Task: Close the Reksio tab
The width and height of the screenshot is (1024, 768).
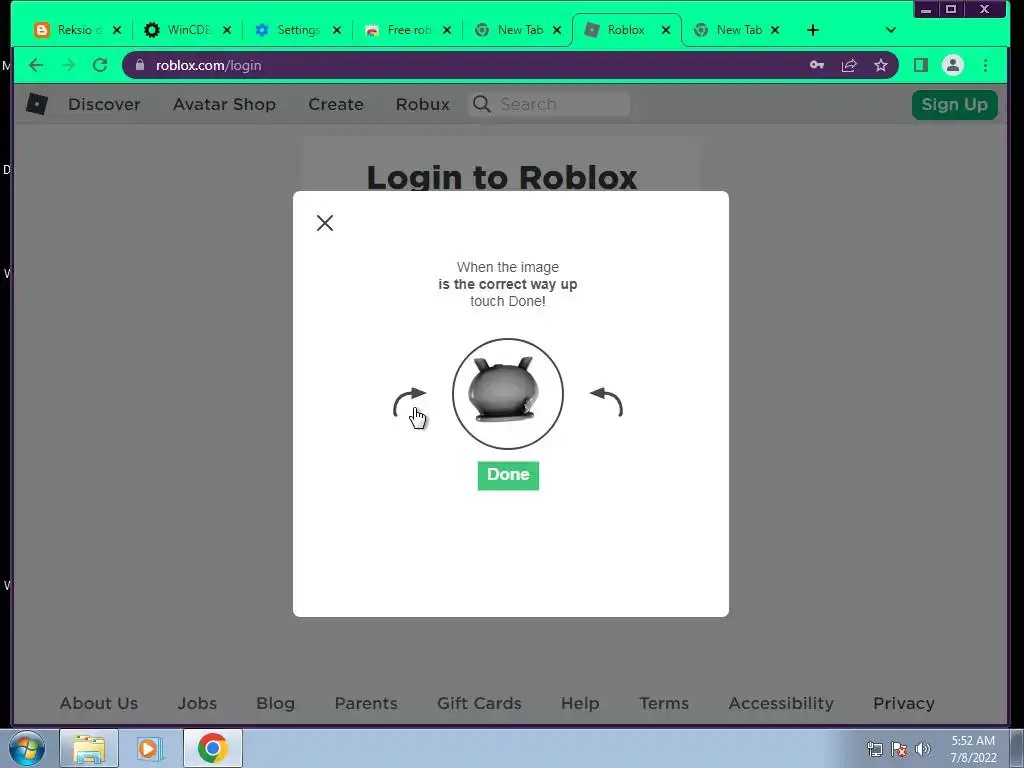Action: click(117, 30)
